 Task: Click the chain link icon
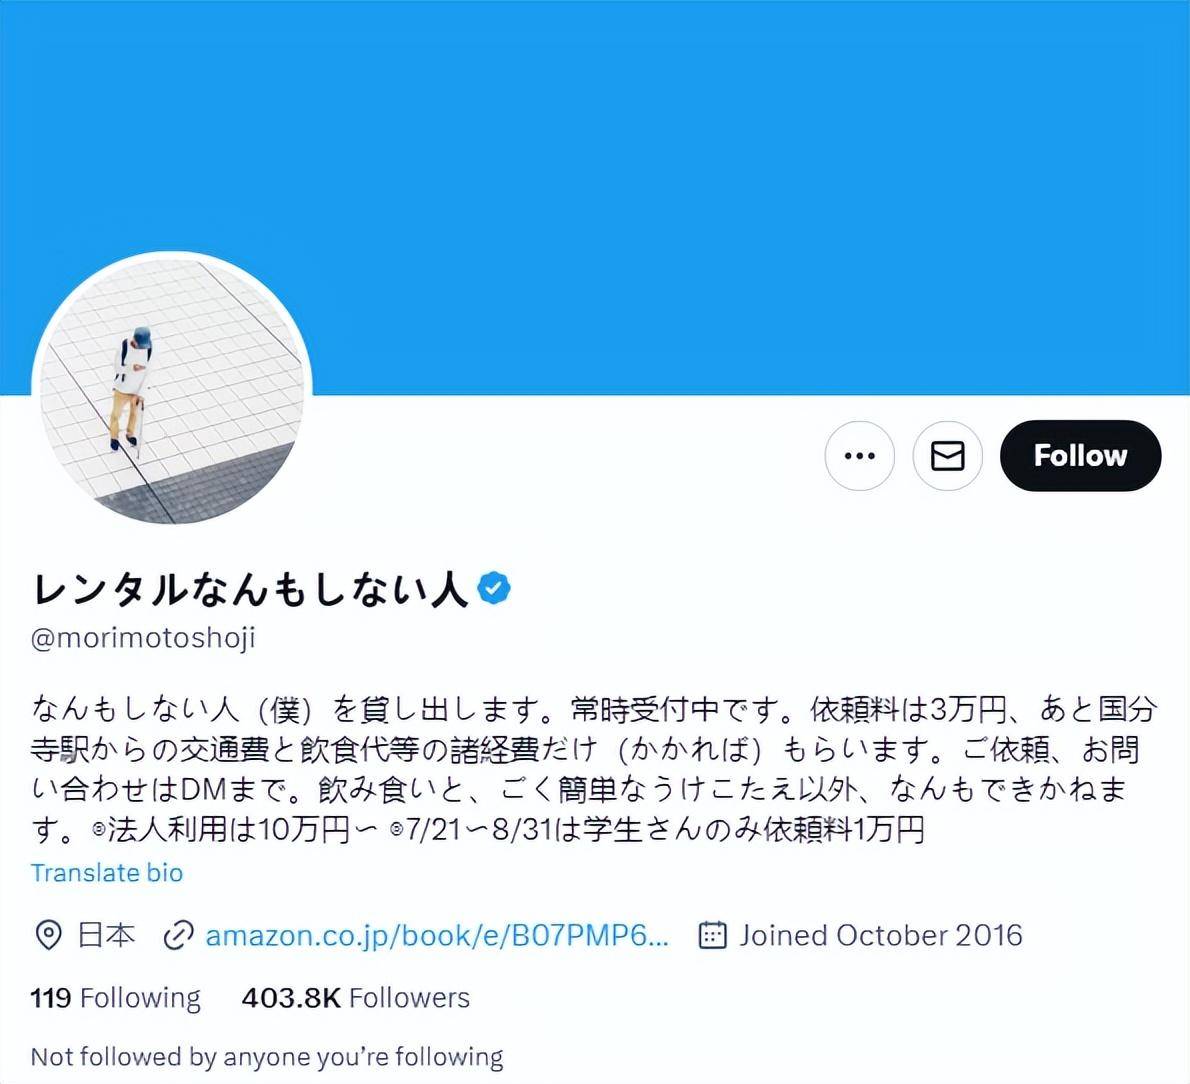coord(178,935)
